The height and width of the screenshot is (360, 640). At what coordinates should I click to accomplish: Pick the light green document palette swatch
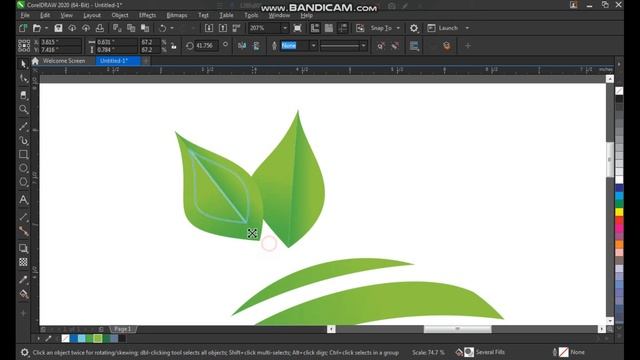(98, 338)
